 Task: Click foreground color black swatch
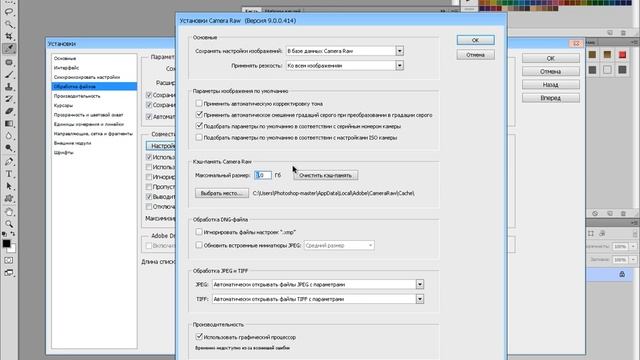click(6, 244)
